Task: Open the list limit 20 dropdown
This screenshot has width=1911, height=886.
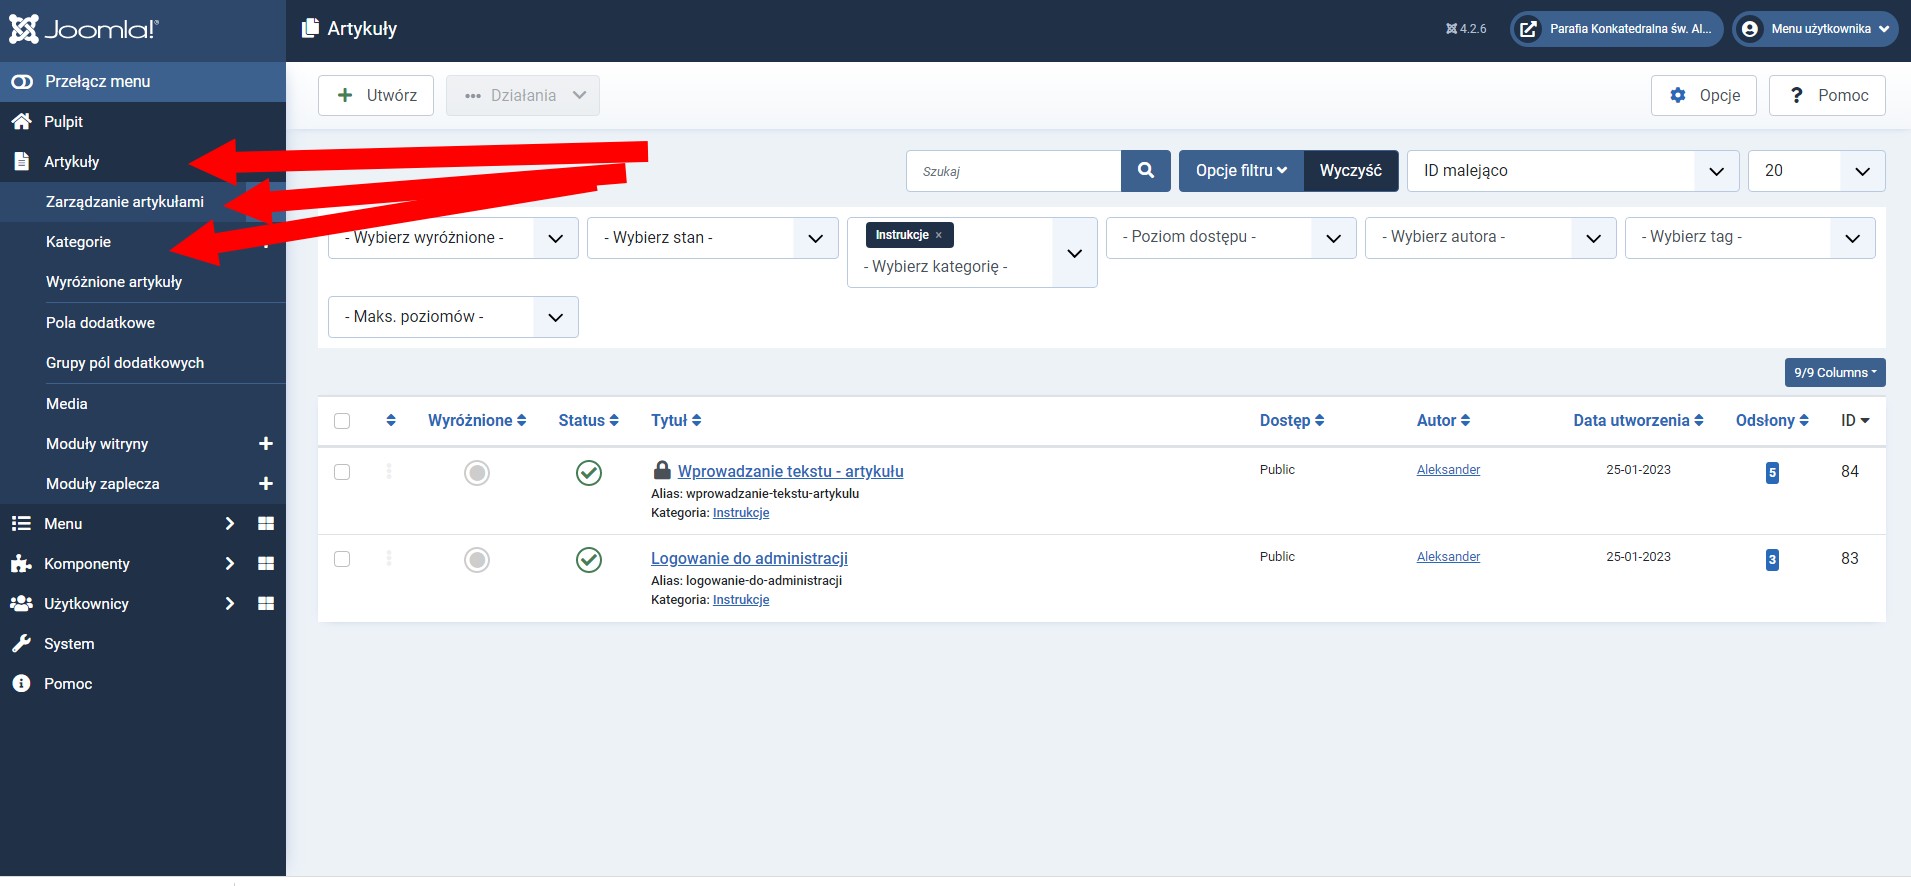Action: [x=1817, y=171]
